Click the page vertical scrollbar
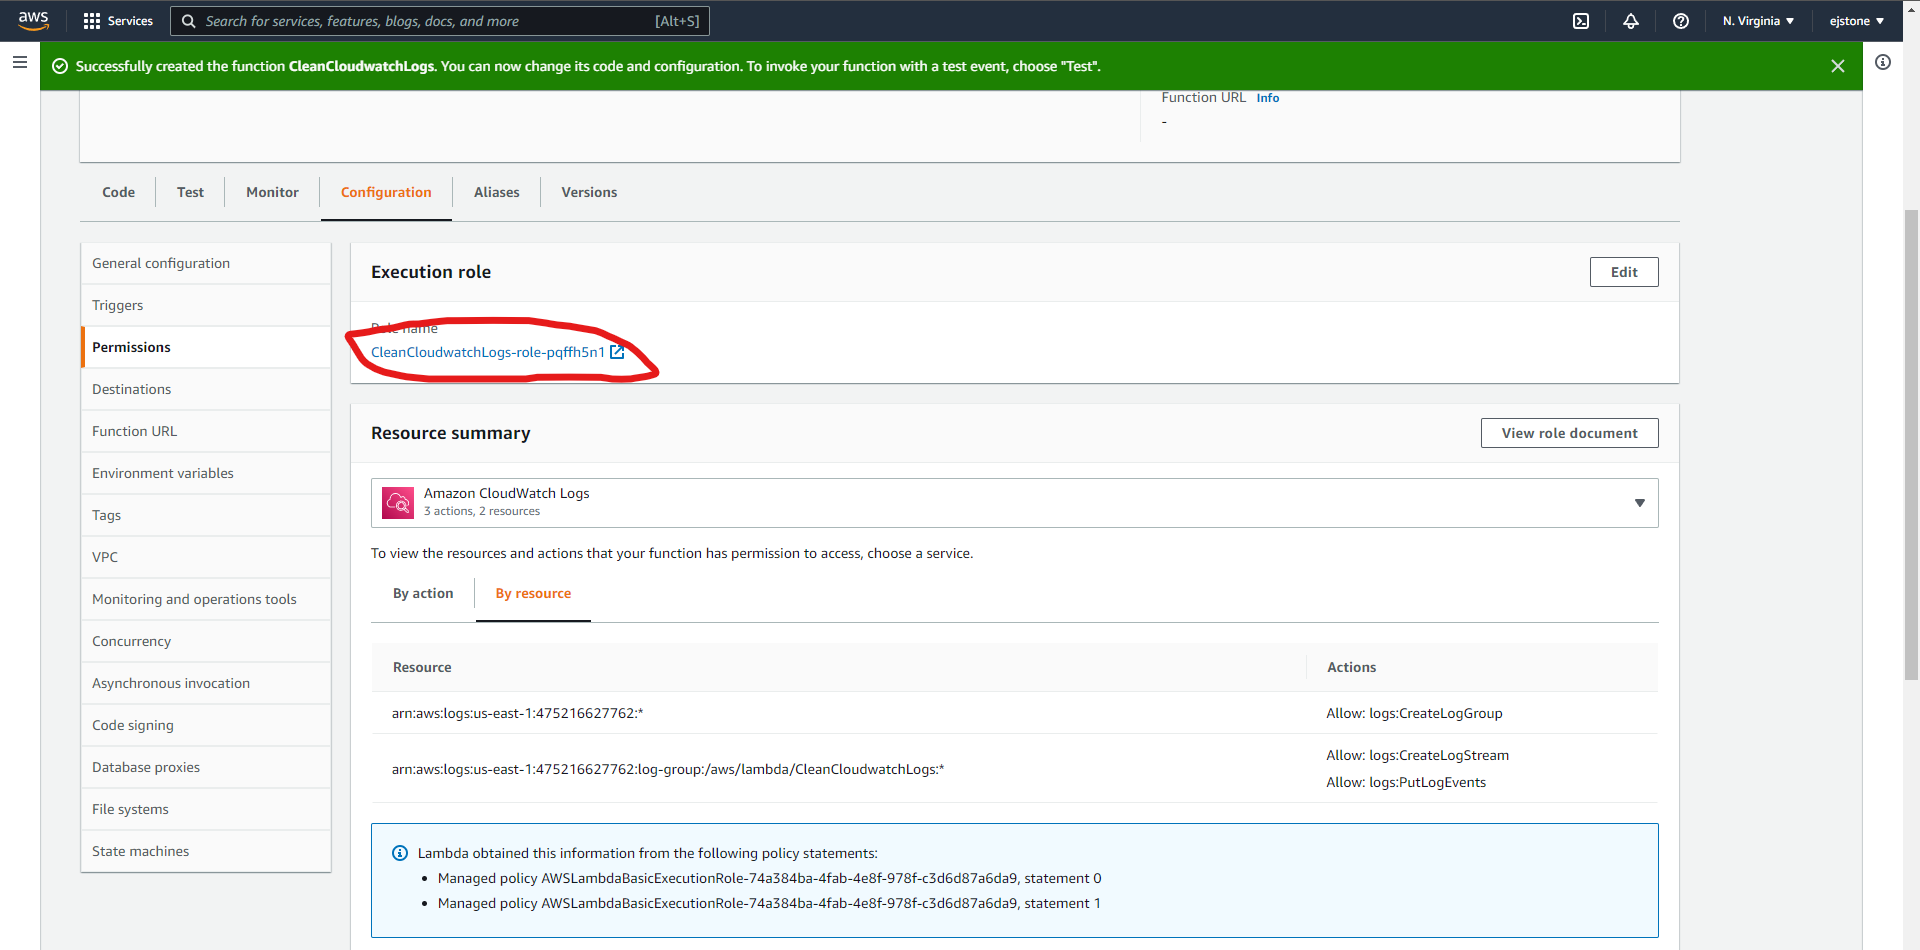The width and height of the screenshot is (1920, 950). tap(1911, 445)
